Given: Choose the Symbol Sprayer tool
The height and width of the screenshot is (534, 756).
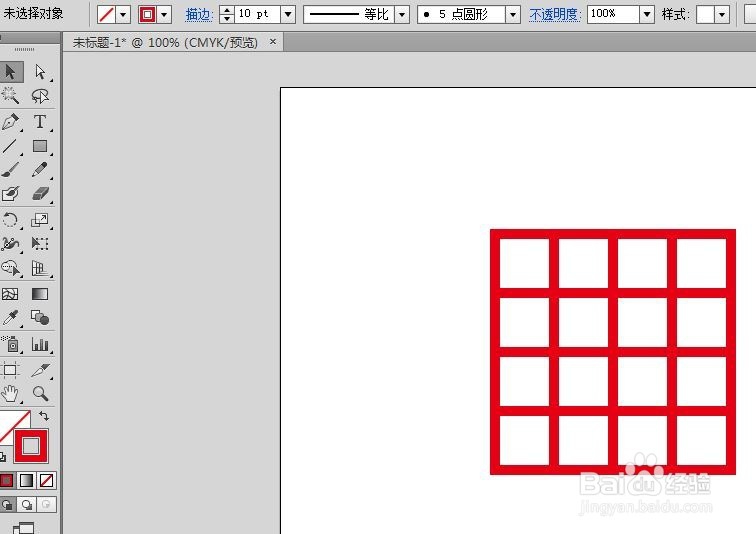Looking at the screenshot, I should click(x=11, y=345).
